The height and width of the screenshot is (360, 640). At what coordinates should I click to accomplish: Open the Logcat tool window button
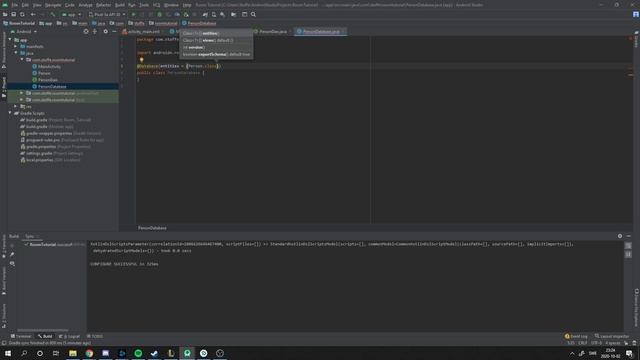(x=70, y=336)
